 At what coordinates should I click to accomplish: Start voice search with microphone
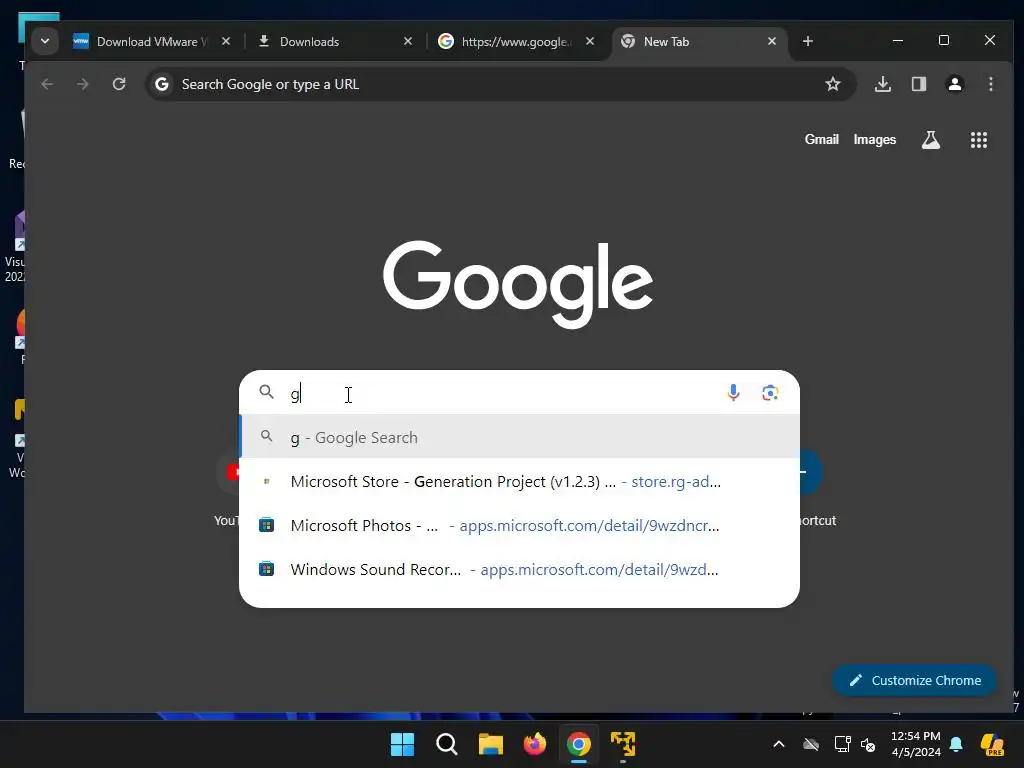(733, 392)
